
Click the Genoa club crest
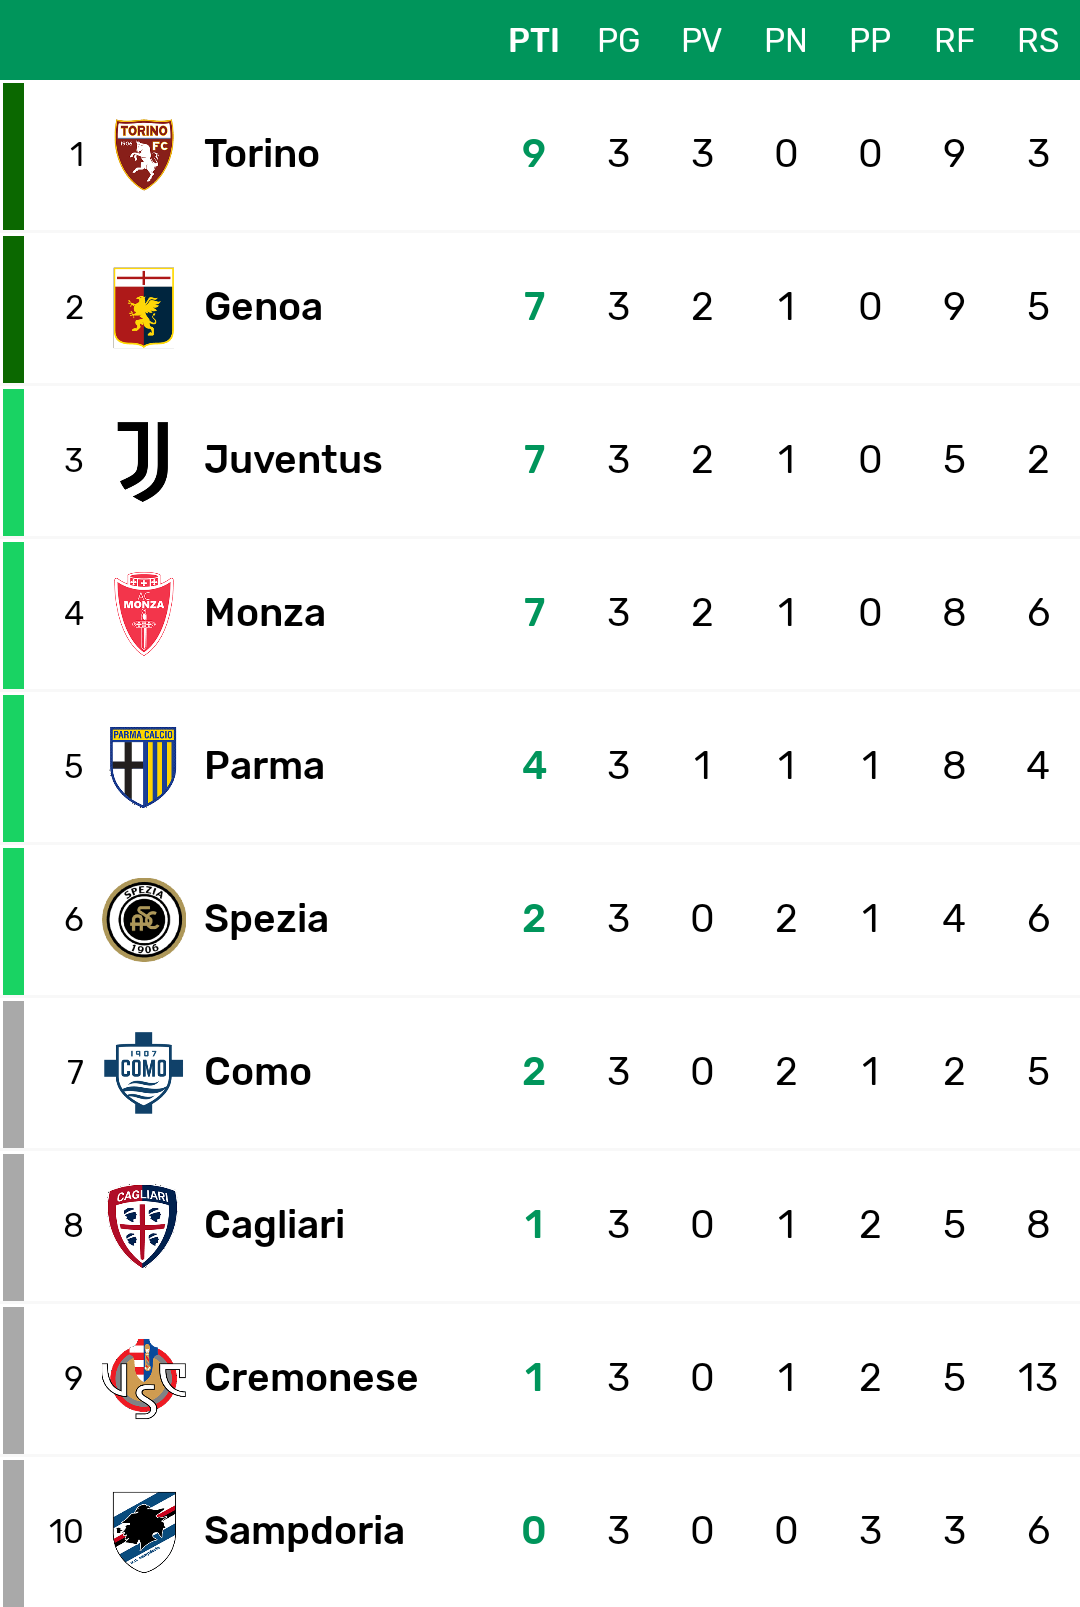[144, 307]
